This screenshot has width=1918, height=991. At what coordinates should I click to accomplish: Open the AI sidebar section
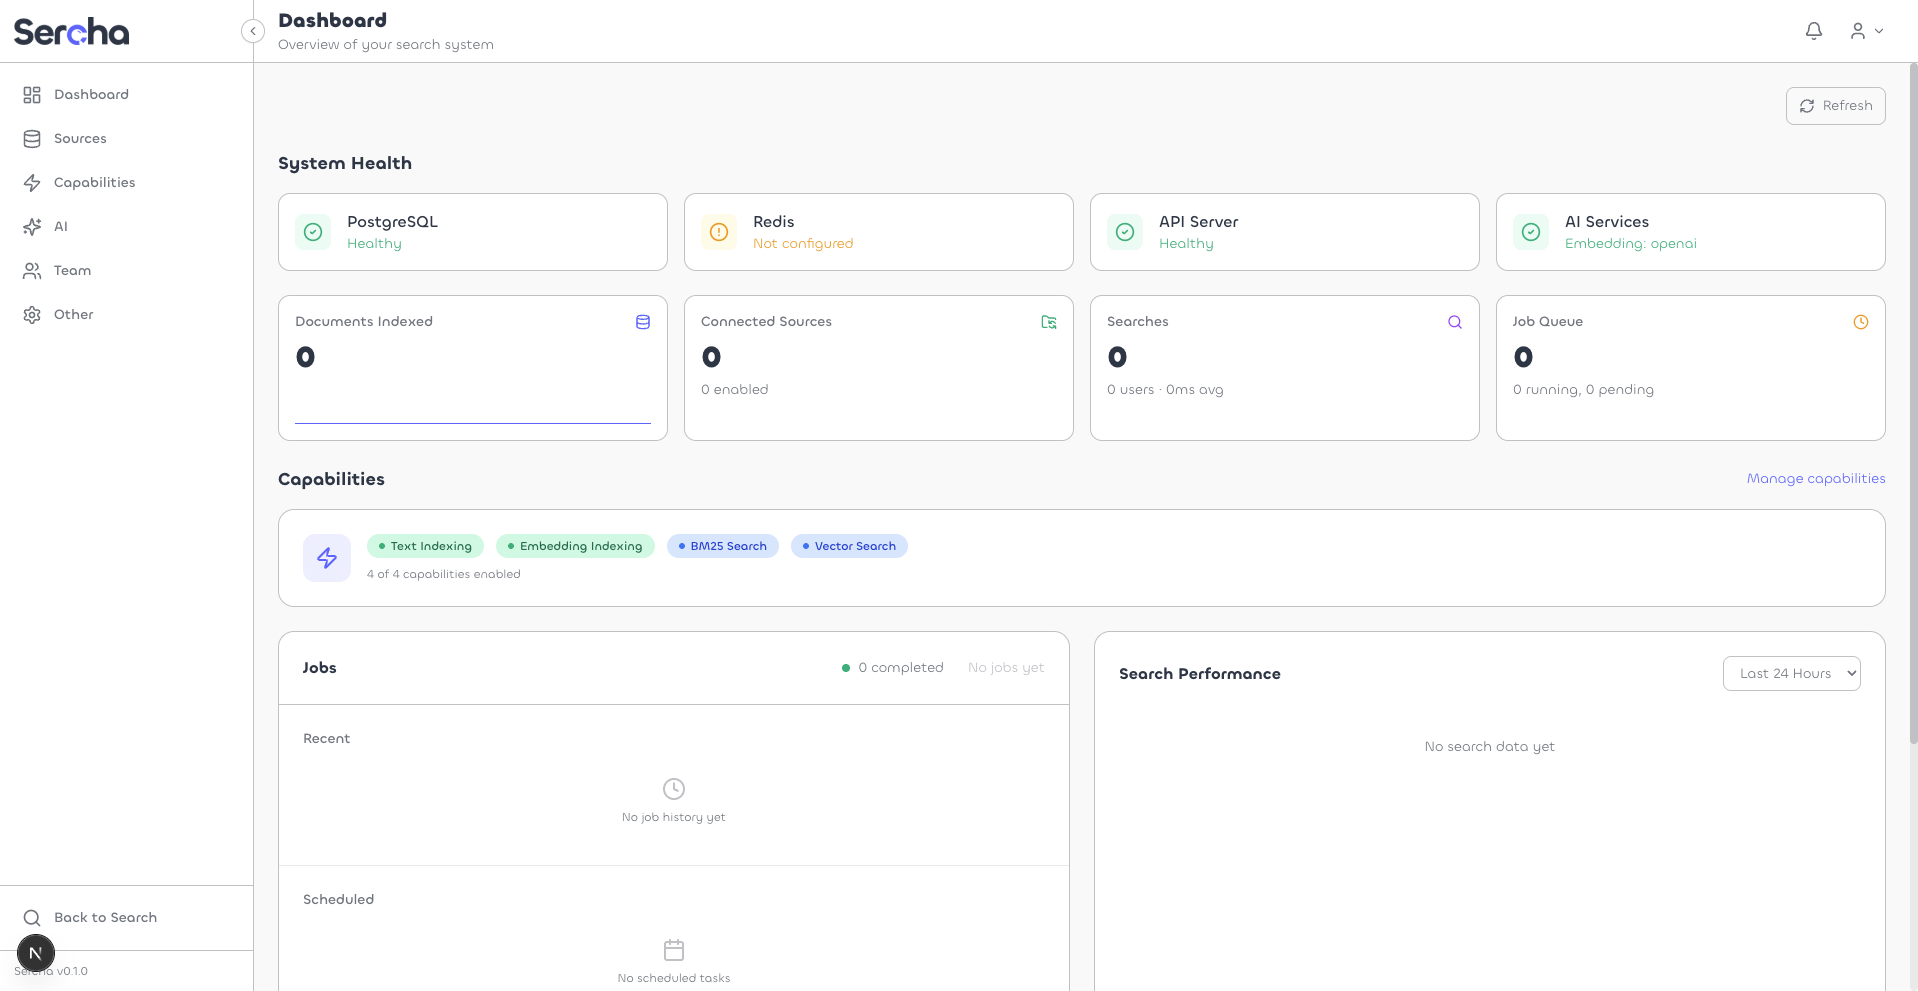pos(60,227)
